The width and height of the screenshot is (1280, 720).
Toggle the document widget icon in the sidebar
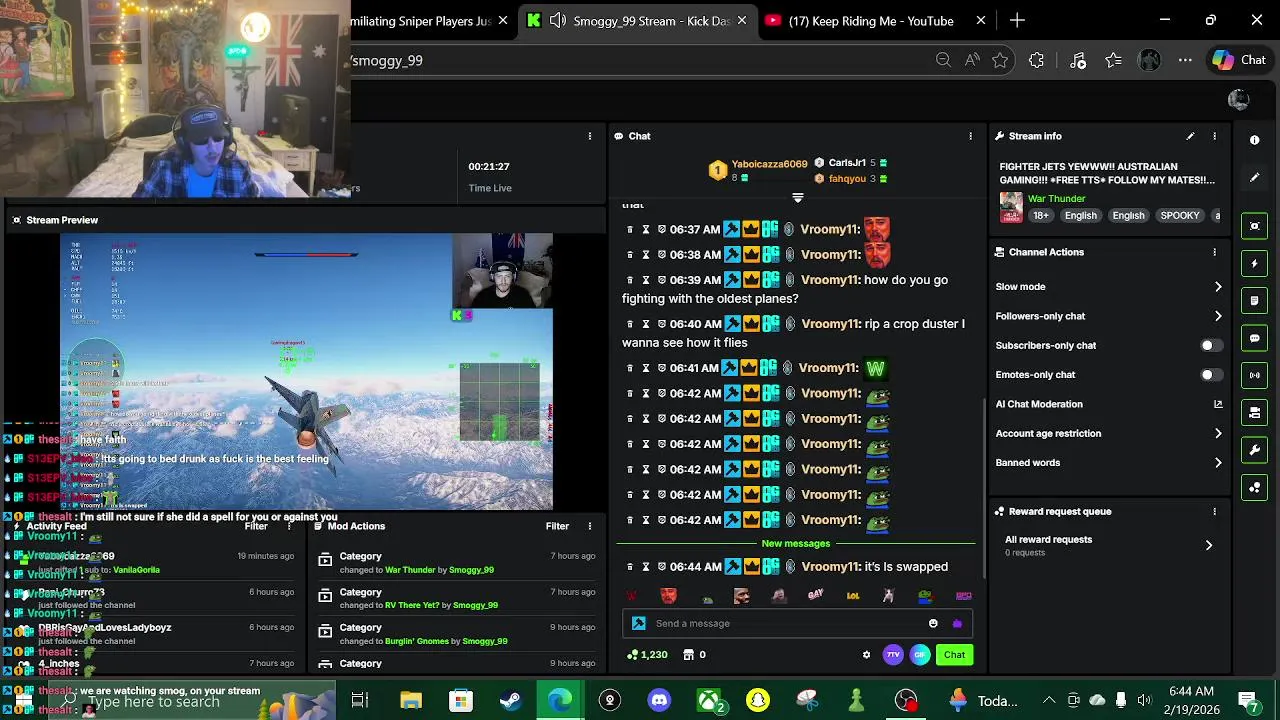pos(1255,300)
